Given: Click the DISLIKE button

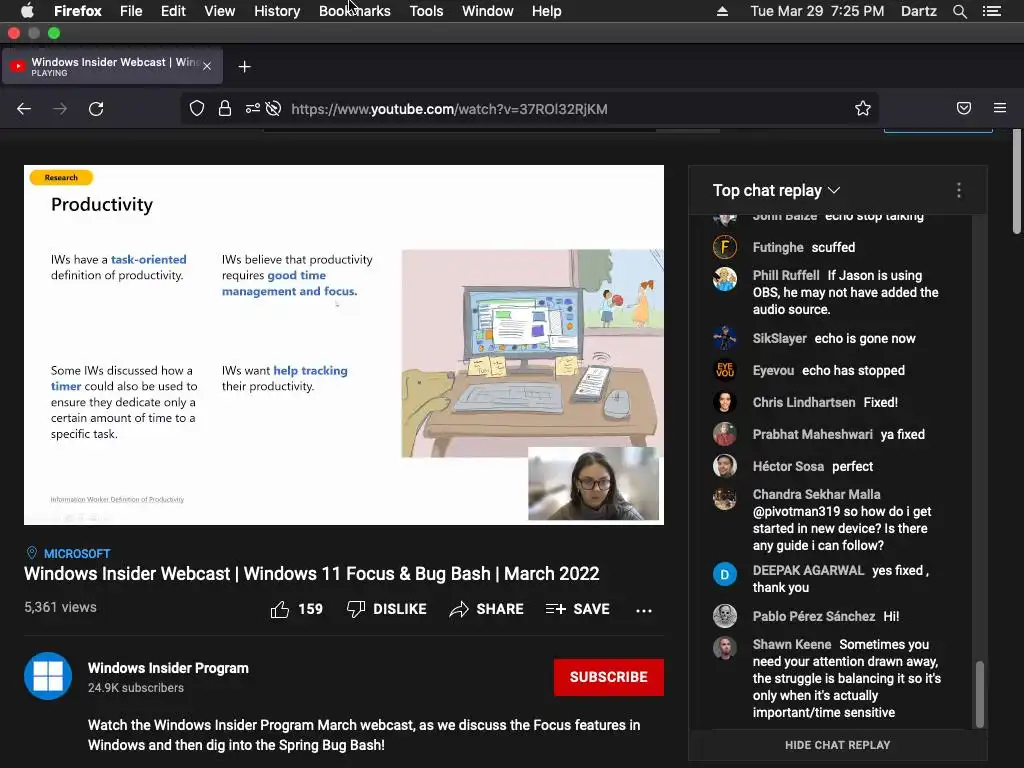Looking at the screenshot, I should [387, 609].
